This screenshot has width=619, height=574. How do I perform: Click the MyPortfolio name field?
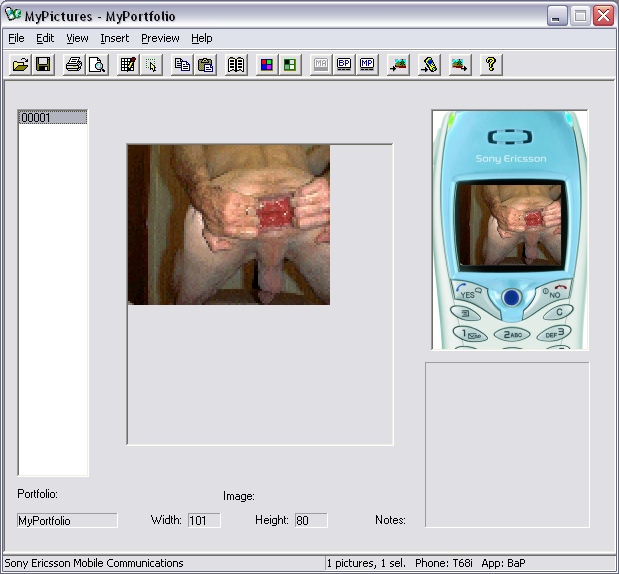coord(67,520)
